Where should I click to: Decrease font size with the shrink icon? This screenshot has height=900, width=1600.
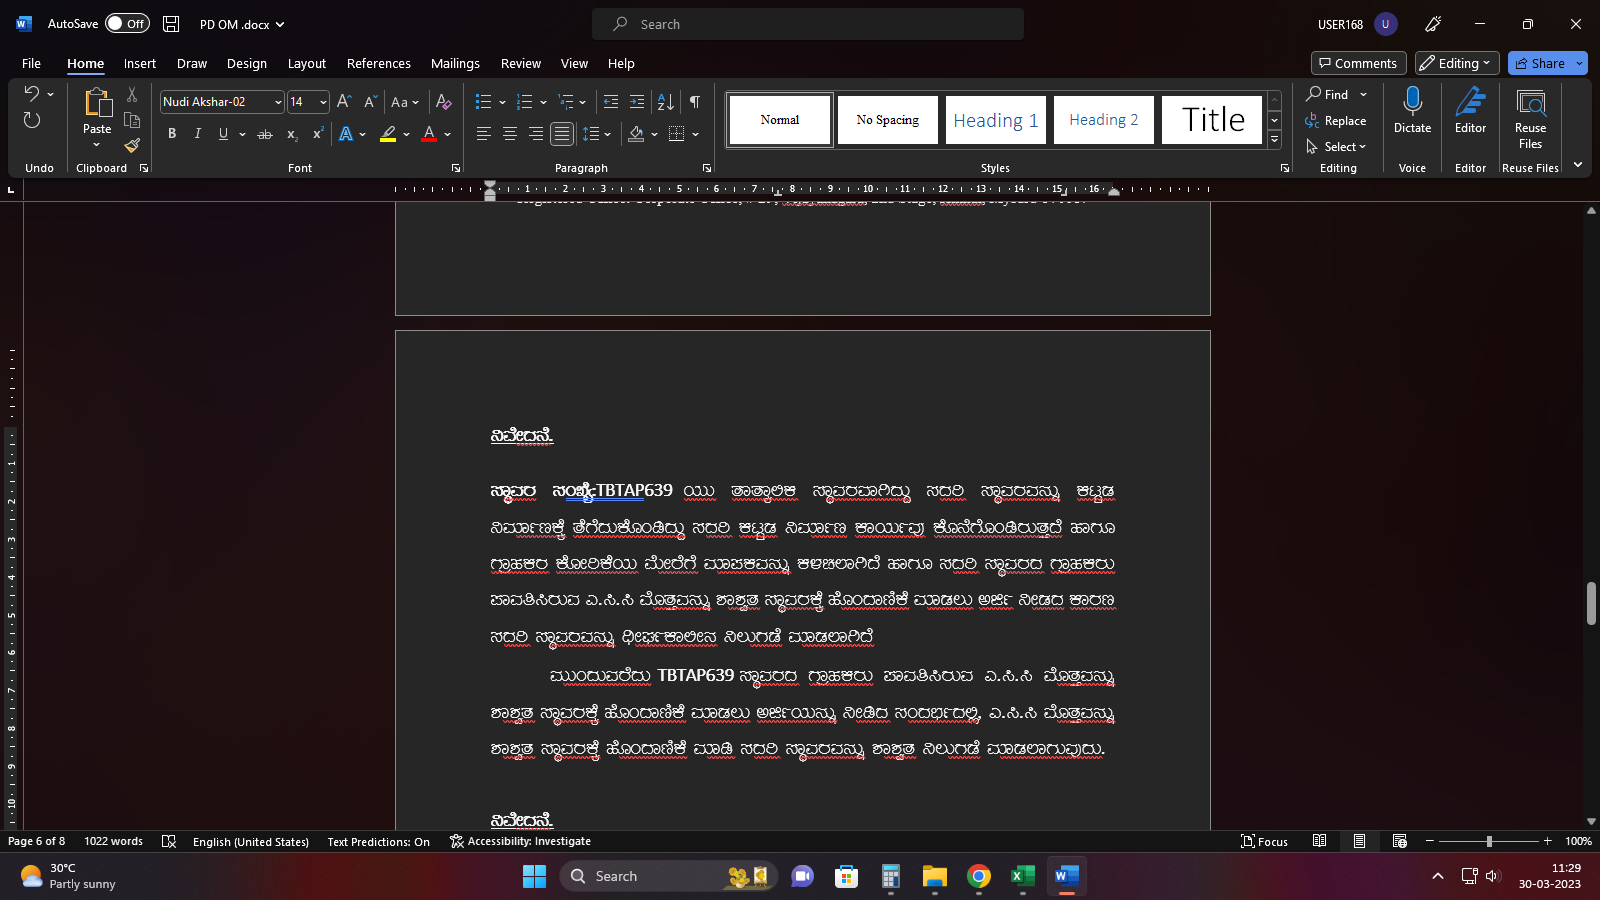(370, 102)
